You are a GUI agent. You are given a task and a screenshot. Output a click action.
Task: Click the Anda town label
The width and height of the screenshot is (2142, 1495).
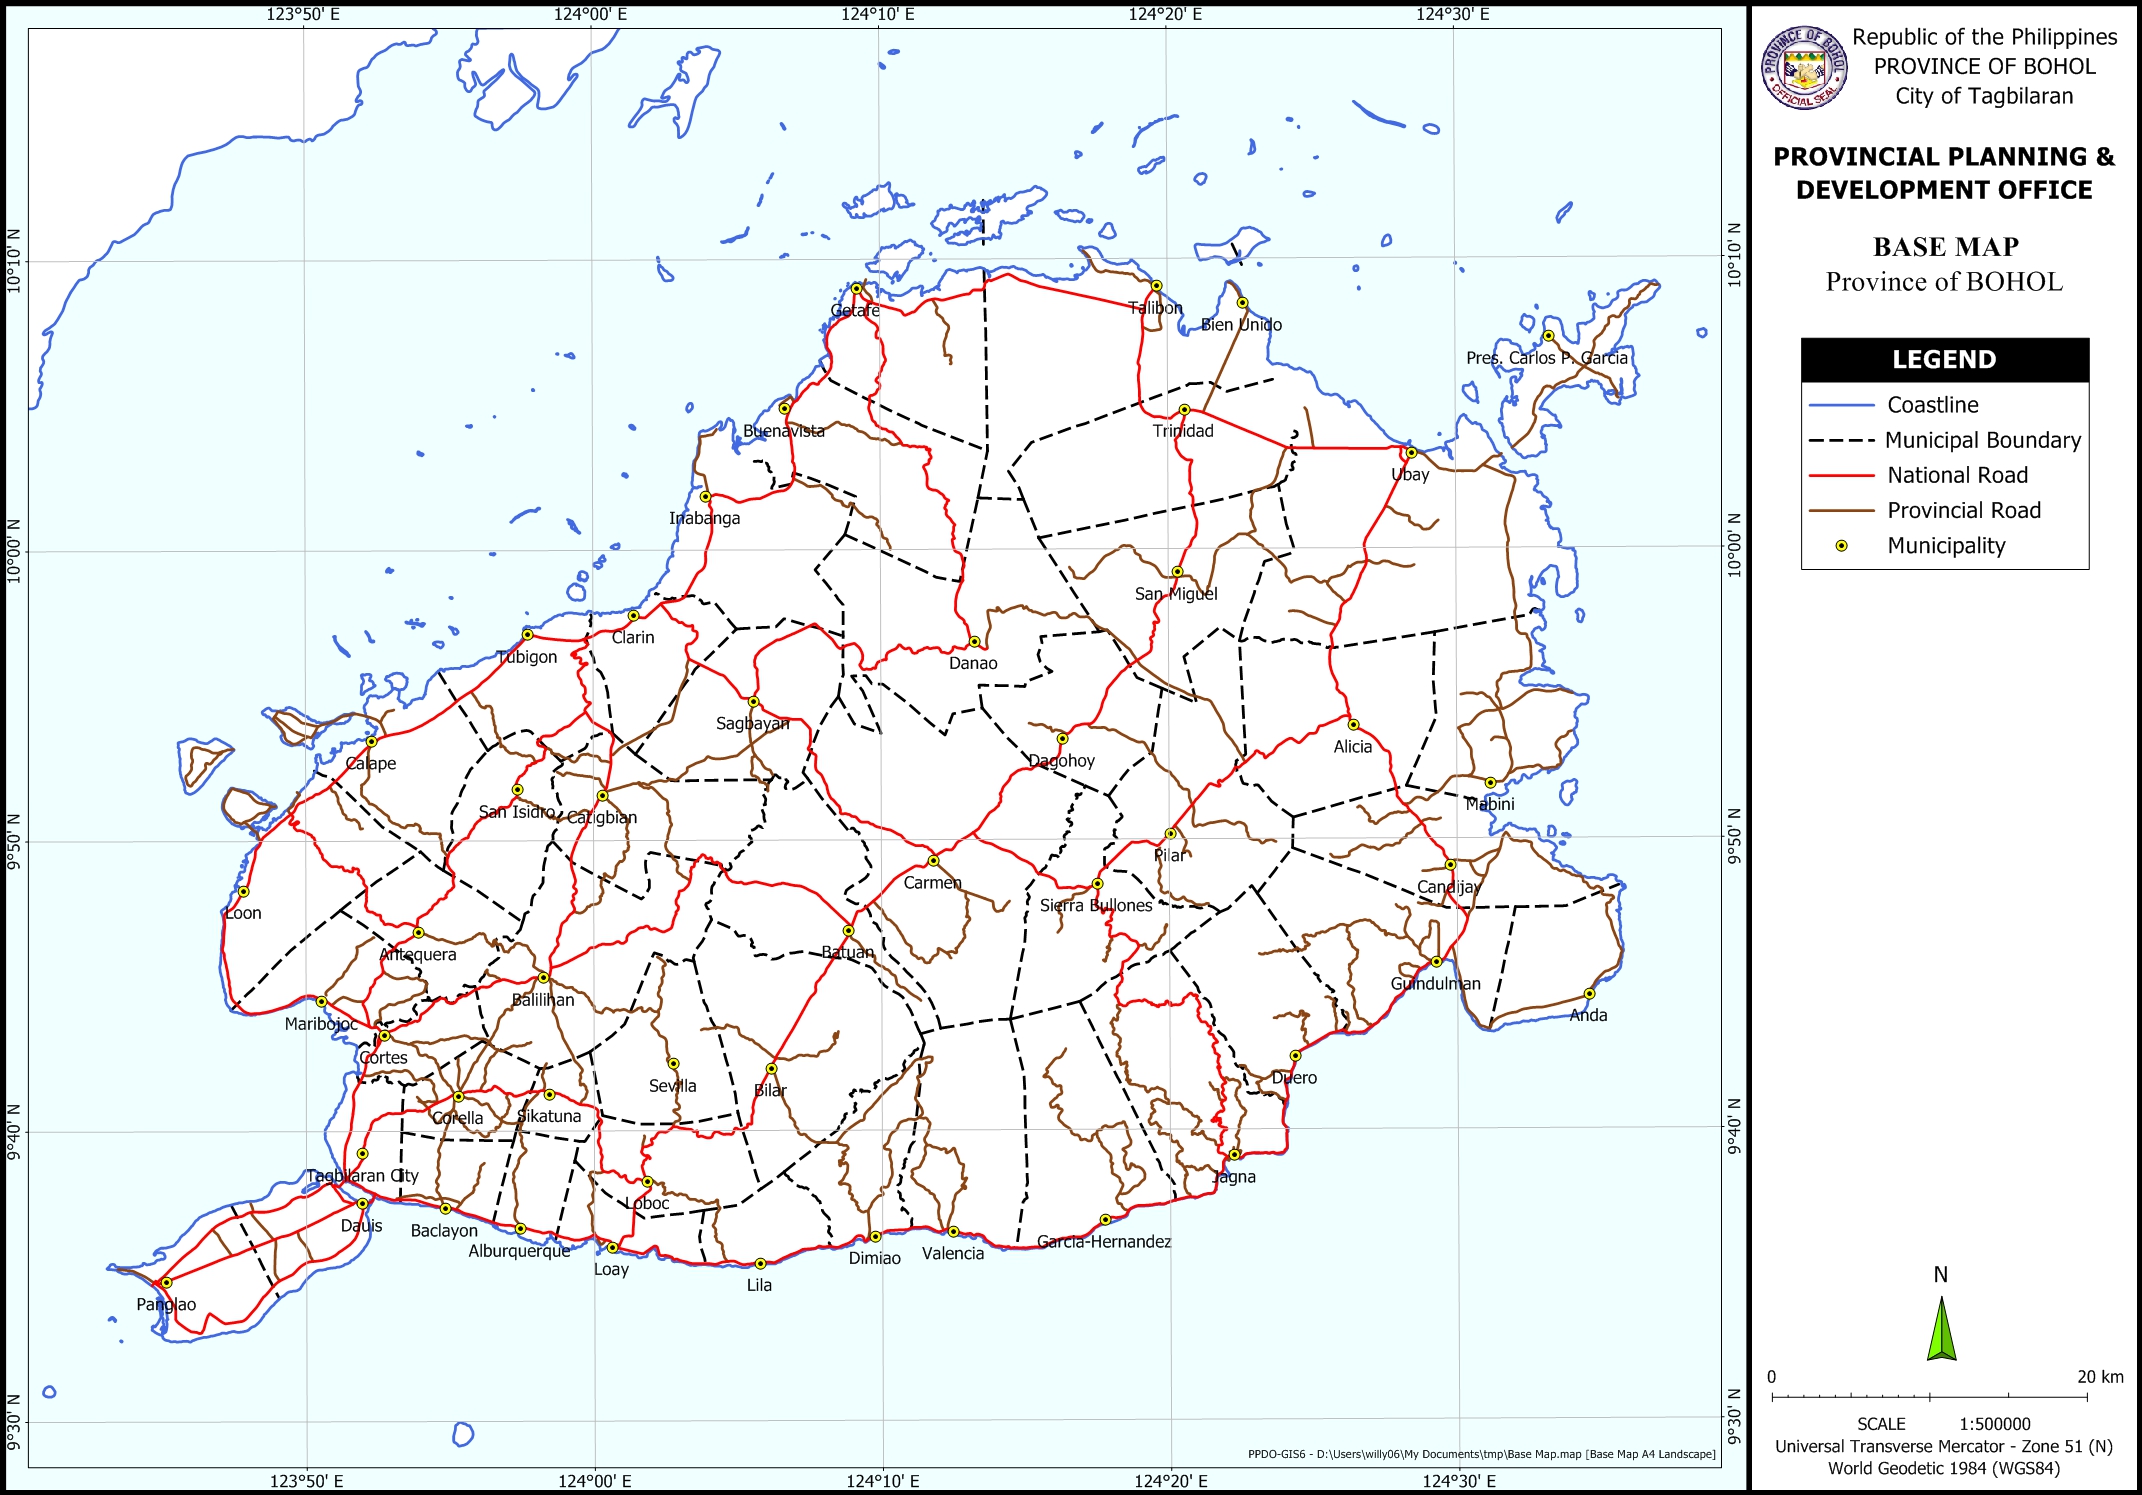tap(1588, 1016)
